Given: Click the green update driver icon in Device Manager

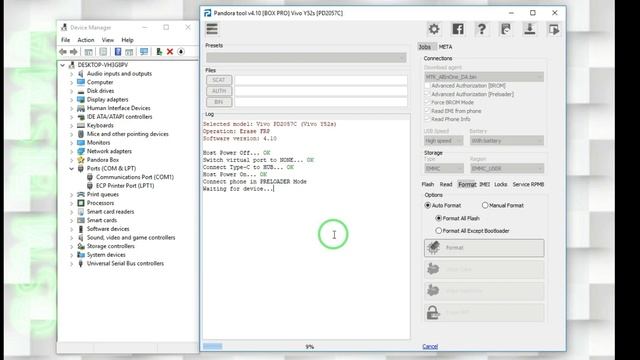Looking at the screenshot, I should [x=159, y=52].
